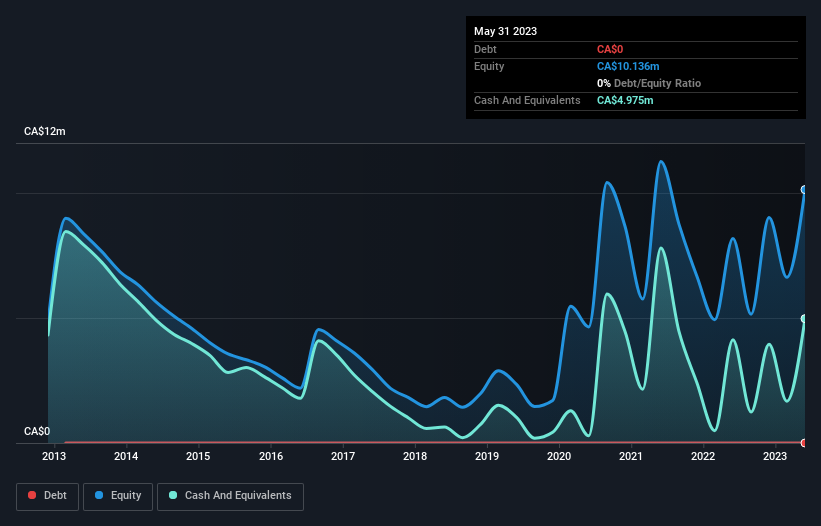Viewport: 821px width, 526px height.
Task: Click the Cash And Equivalents tooltip label
Action: (x=527, y=100)
